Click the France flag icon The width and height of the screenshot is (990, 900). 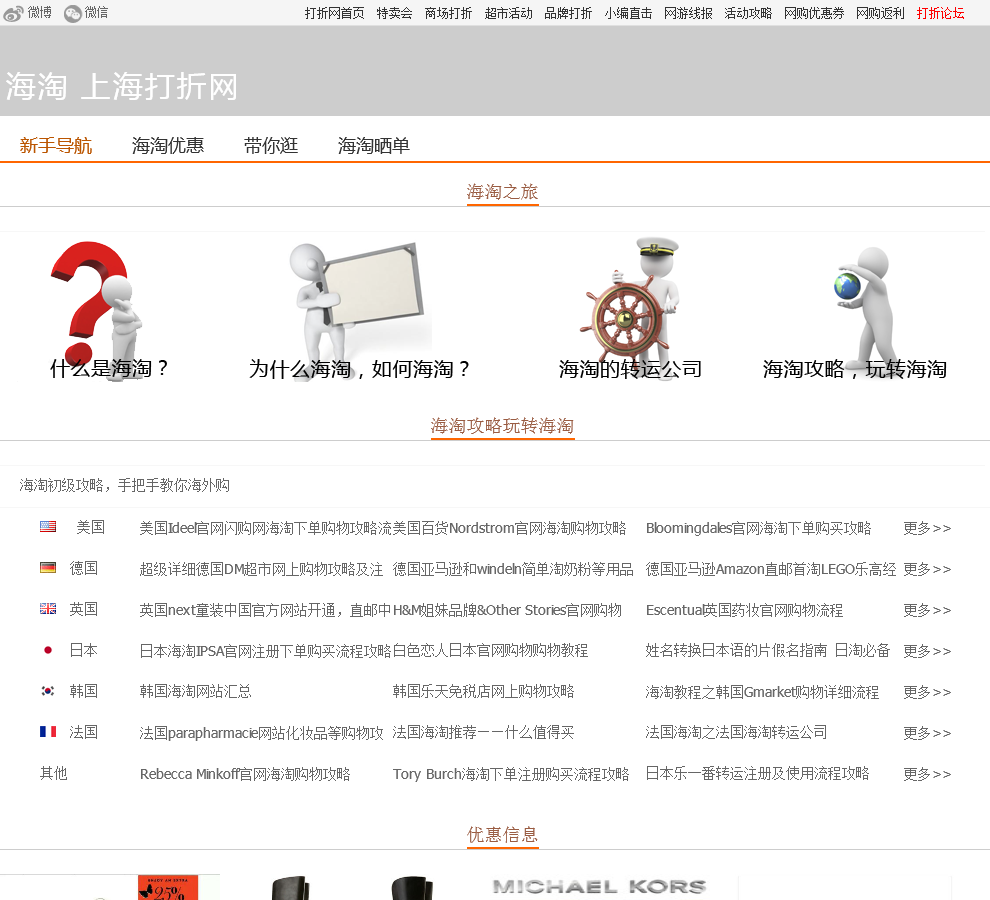click(48, 731)
